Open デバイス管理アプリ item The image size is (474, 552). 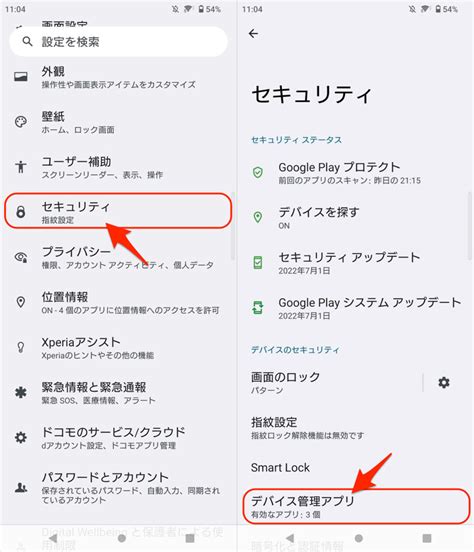tap(356, 506)
